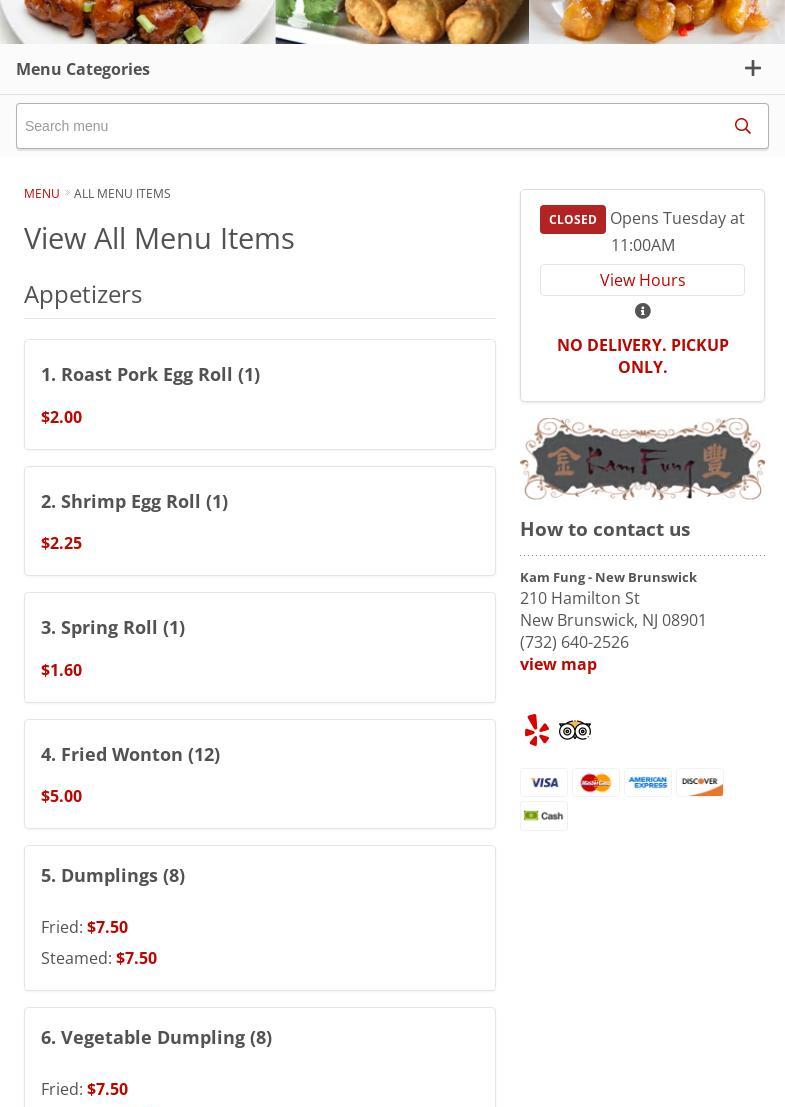
Task: Choose the Spring Roll menu item
Action: click(x=260, y=647)
